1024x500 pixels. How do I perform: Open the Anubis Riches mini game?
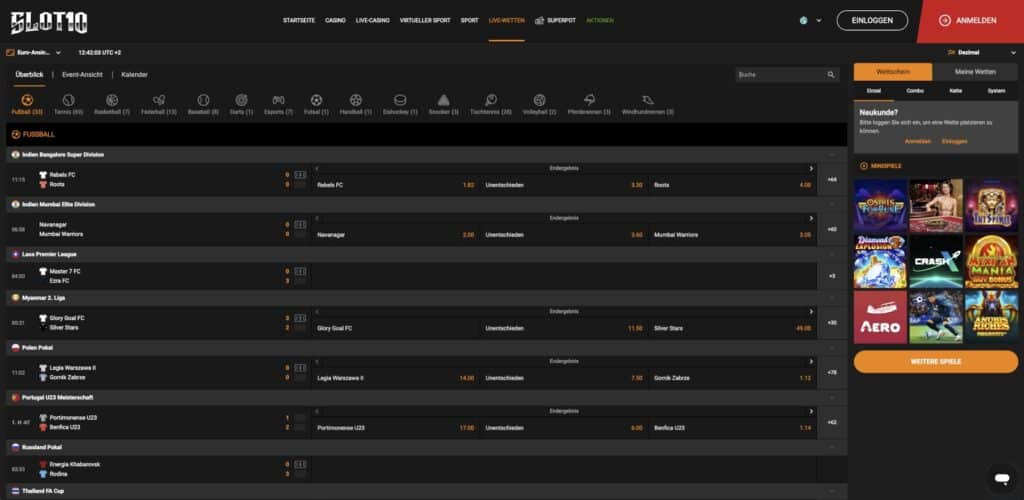991,317
